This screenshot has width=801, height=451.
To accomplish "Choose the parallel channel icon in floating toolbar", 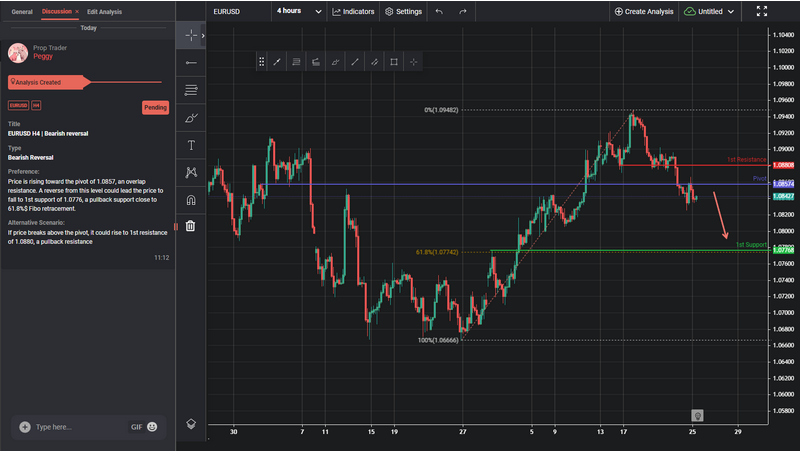I will (374, 62).
